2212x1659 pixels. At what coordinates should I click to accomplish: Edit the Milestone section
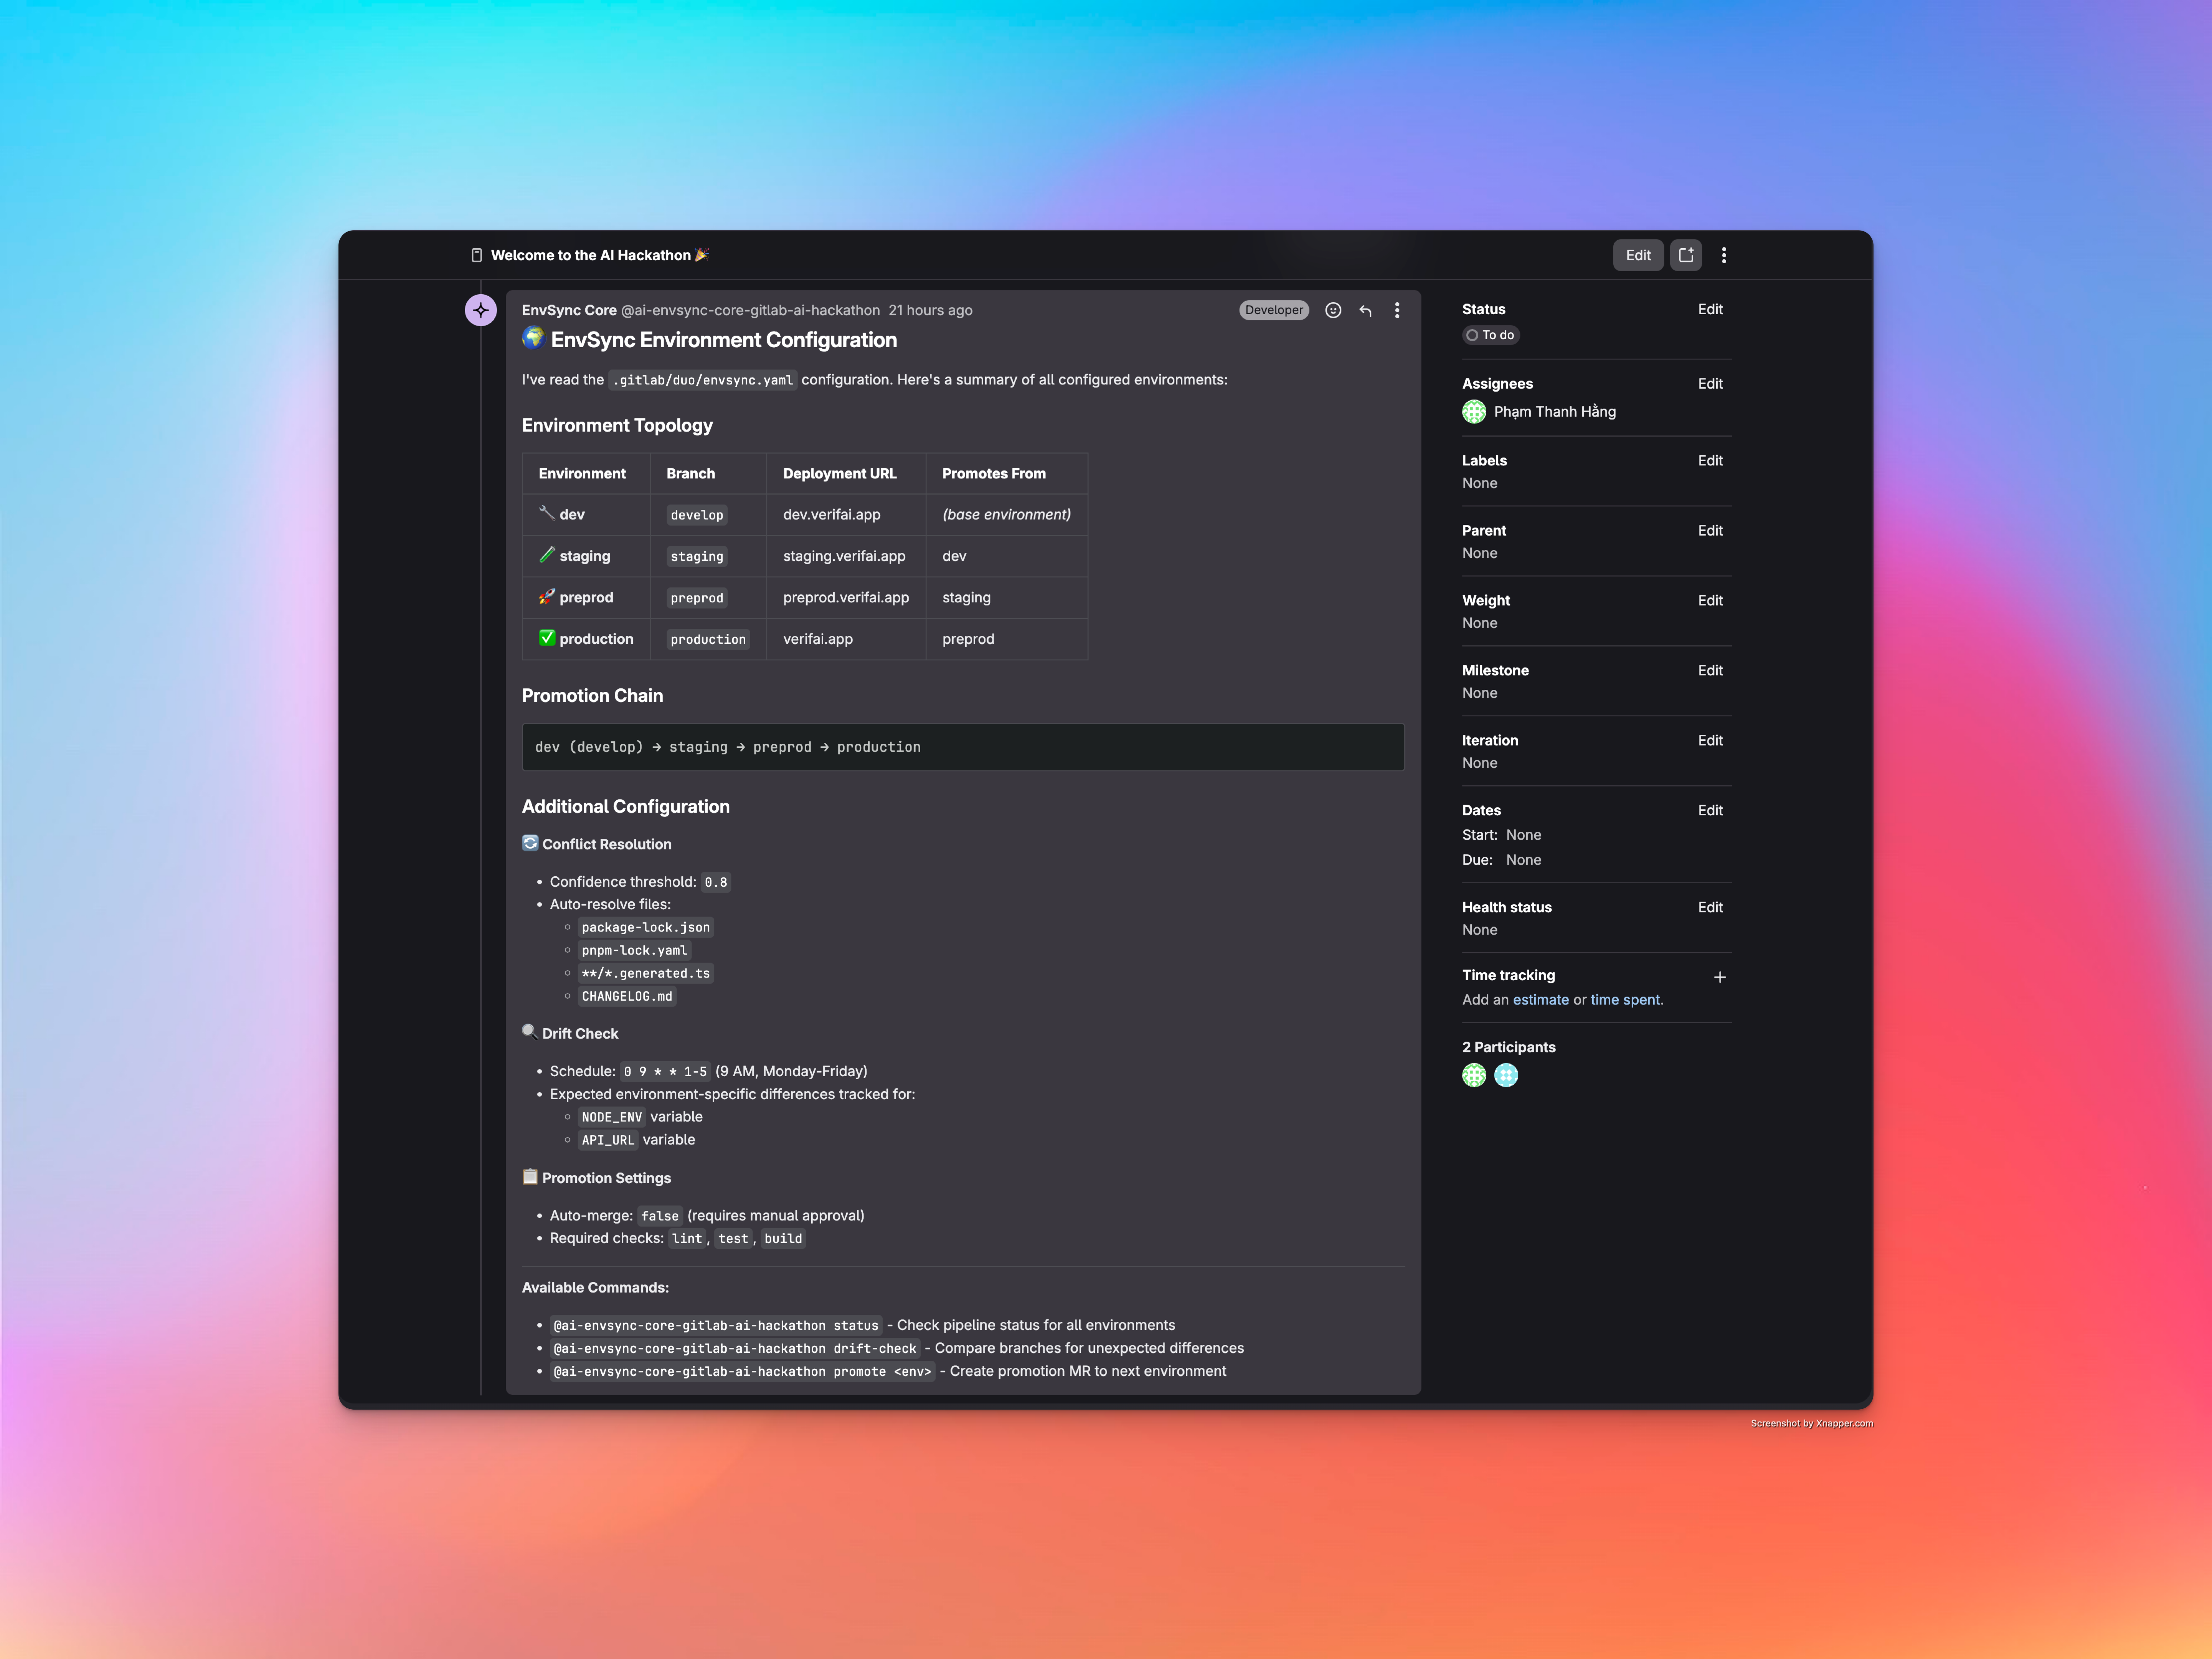[x=1710, y=670]
